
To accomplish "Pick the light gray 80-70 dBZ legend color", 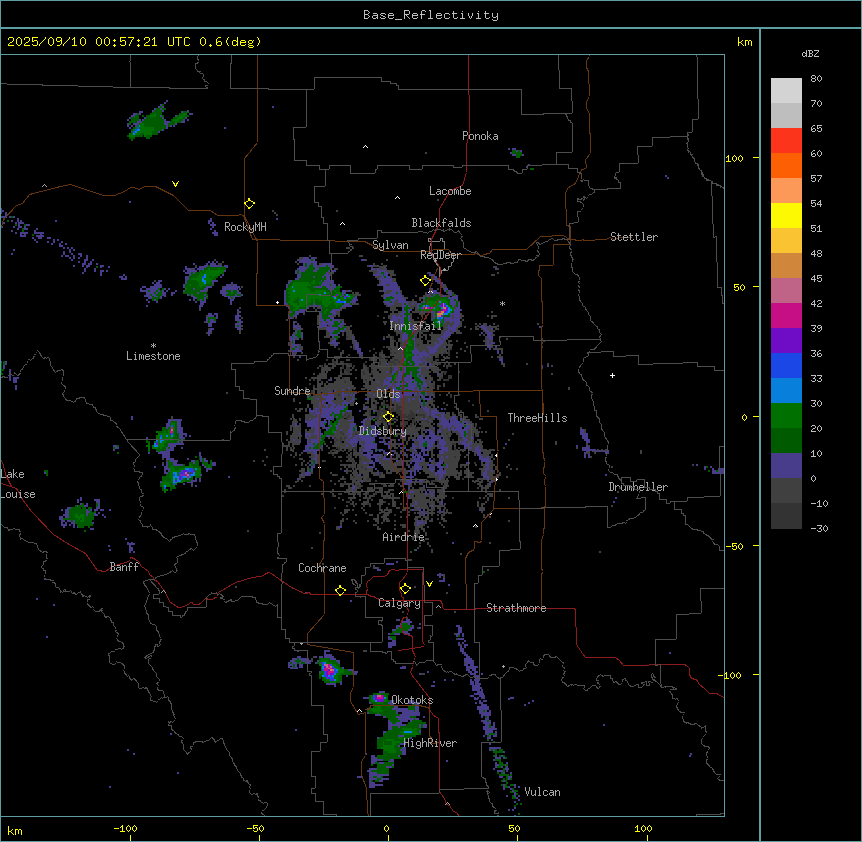I will point(786,91).
